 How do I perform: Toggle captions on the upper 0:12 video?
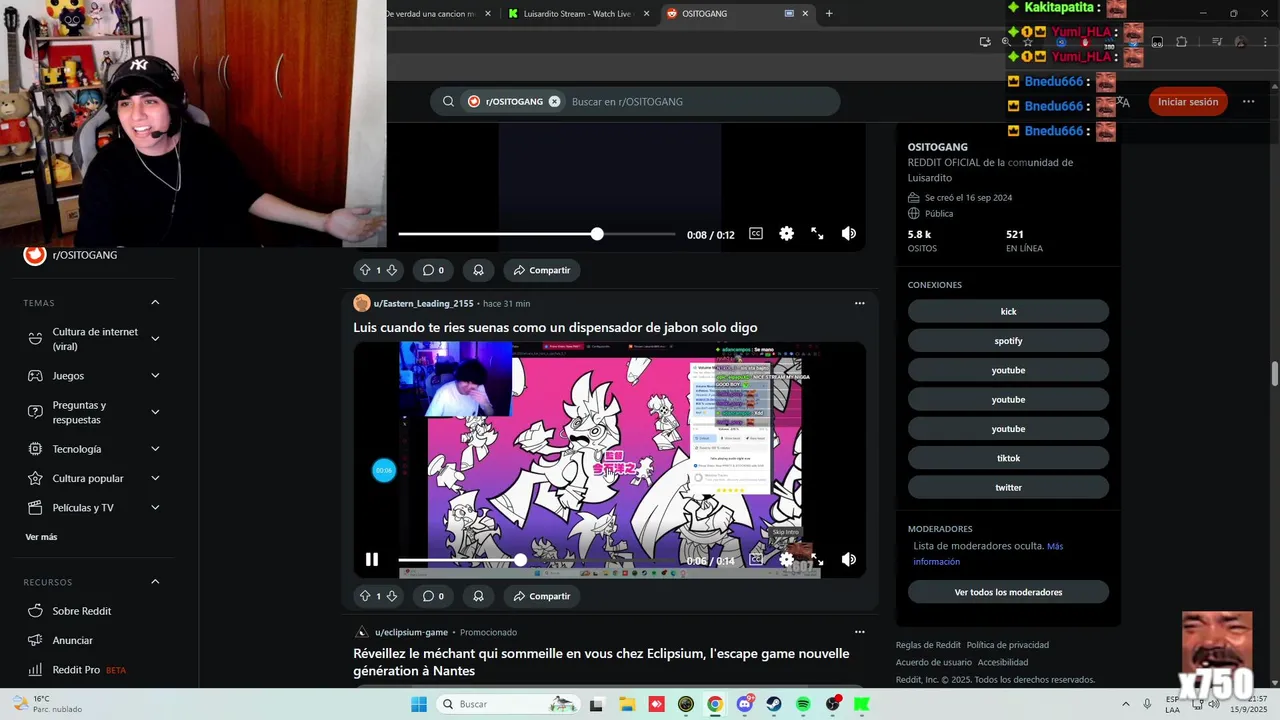(756, 234)
